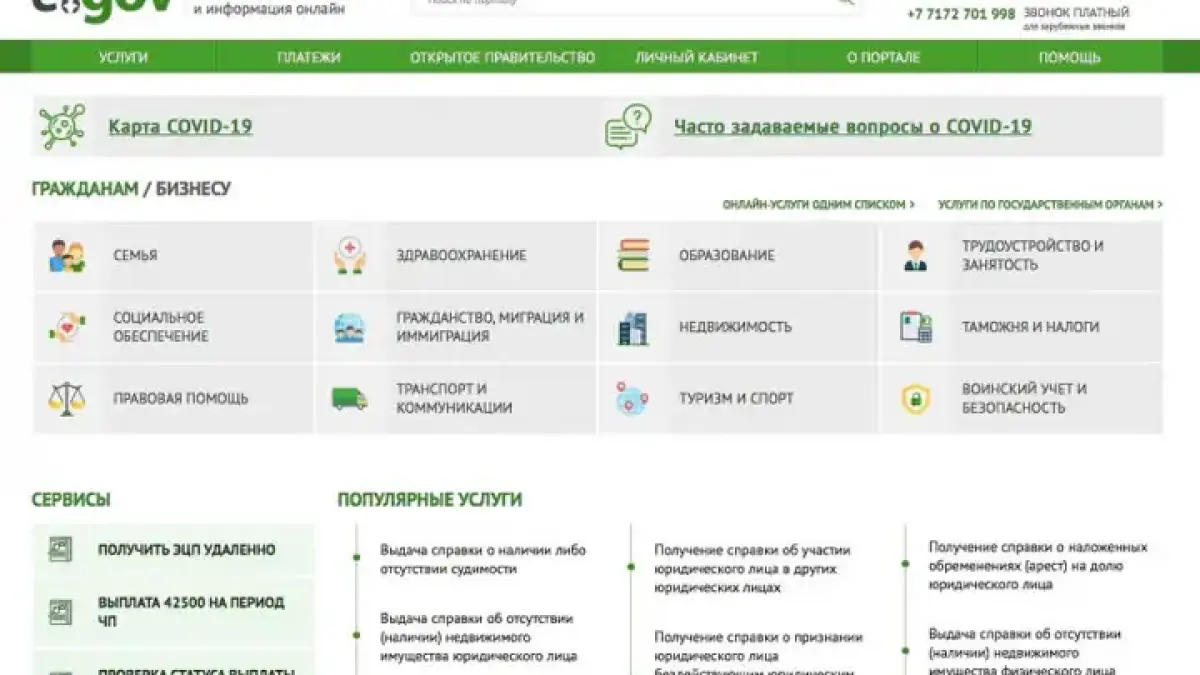Select the Семья category label
The width and height of the screenshot is (1200, 675).
pyautogui.click(x=135, y=256)
